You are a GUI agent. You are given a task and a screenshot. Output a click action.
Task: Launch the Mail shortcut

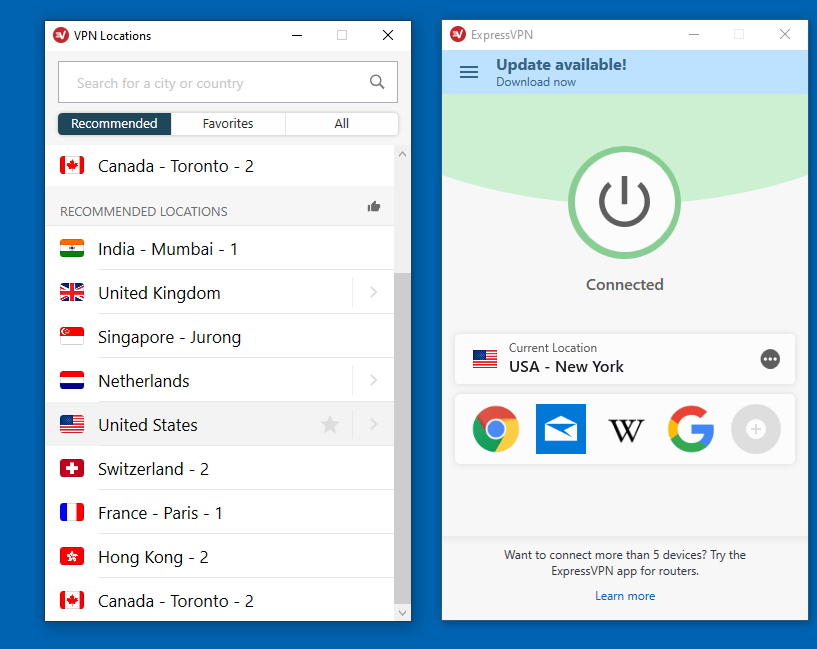click(561, 429)
